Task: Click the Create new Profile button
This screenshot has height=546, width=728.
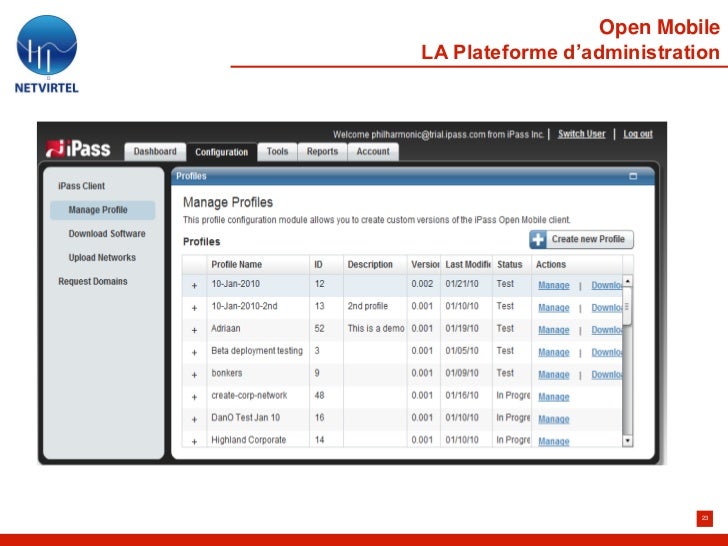Action: click(581, 240)
